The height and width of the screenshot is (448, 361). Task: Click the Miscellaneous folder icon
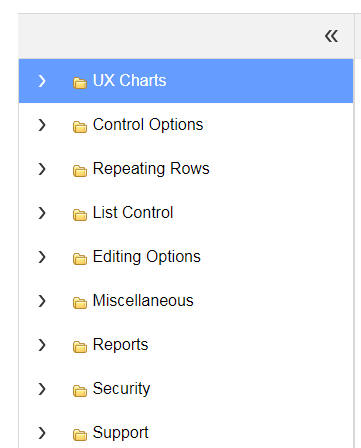(80, 303)
